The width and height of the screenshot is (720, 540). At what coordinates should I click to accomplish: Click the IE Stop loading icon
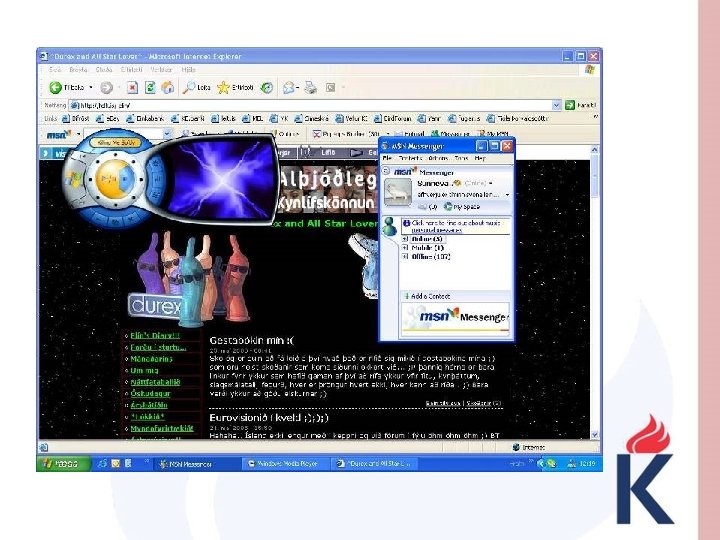click(132, 87)
